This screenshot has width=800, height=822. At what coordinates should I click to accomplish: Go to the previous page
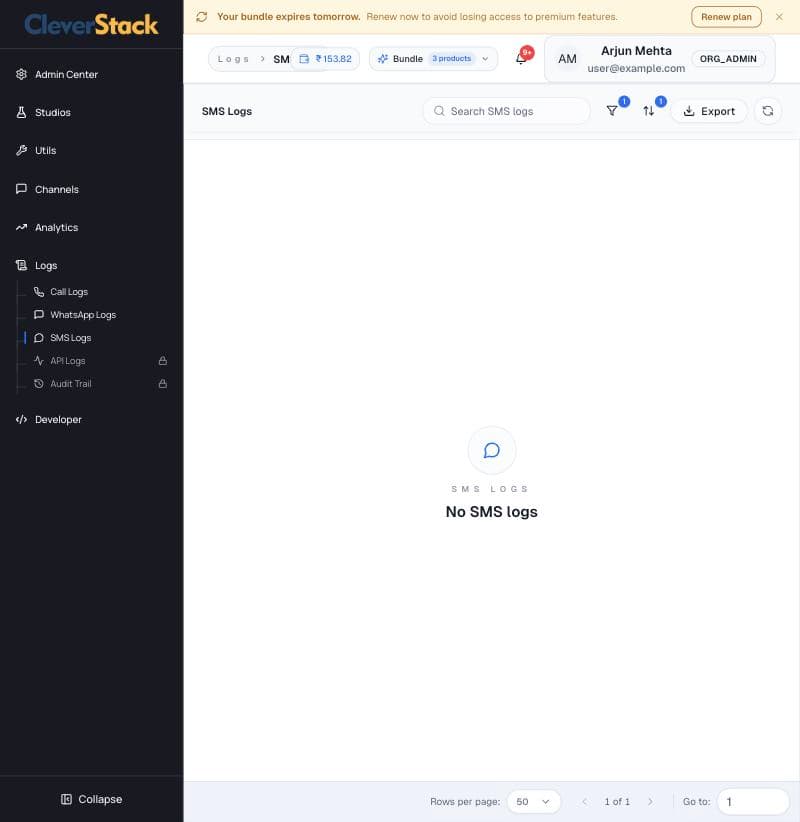click(585, 802)
